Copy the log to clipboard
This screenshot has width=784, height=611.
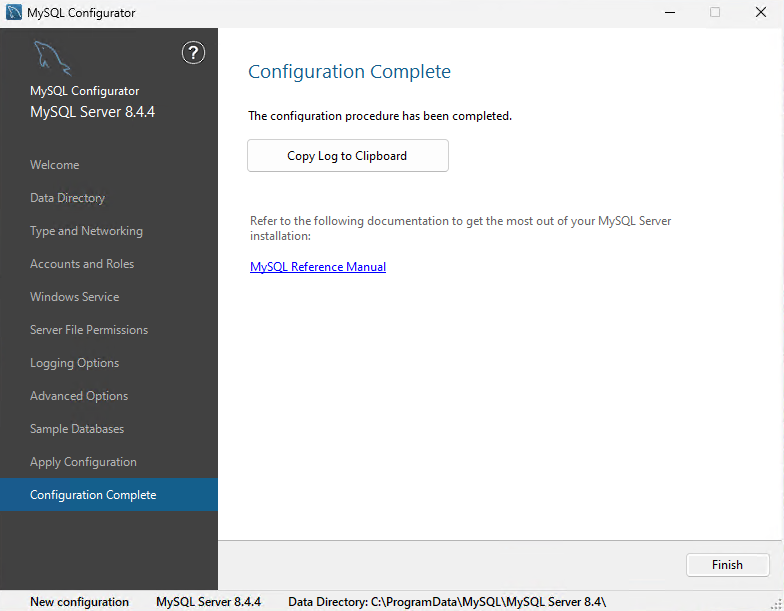coord(348,156)
